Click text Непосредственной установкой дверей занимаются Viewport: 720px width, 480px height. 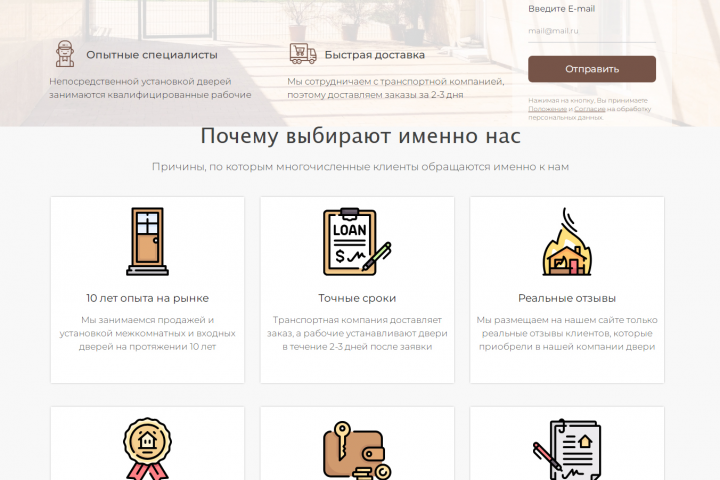coord(150,88)
